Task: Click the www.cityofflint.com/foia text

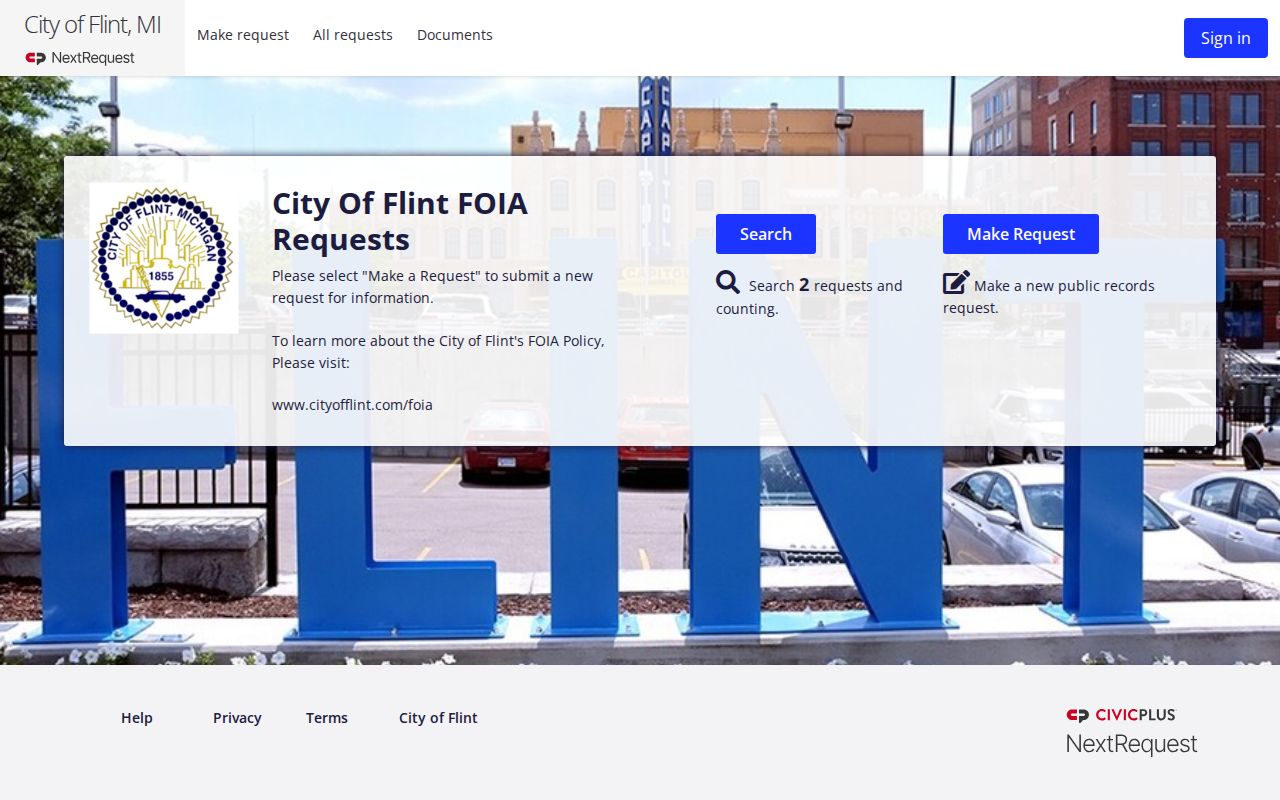Action: [352, 405]
